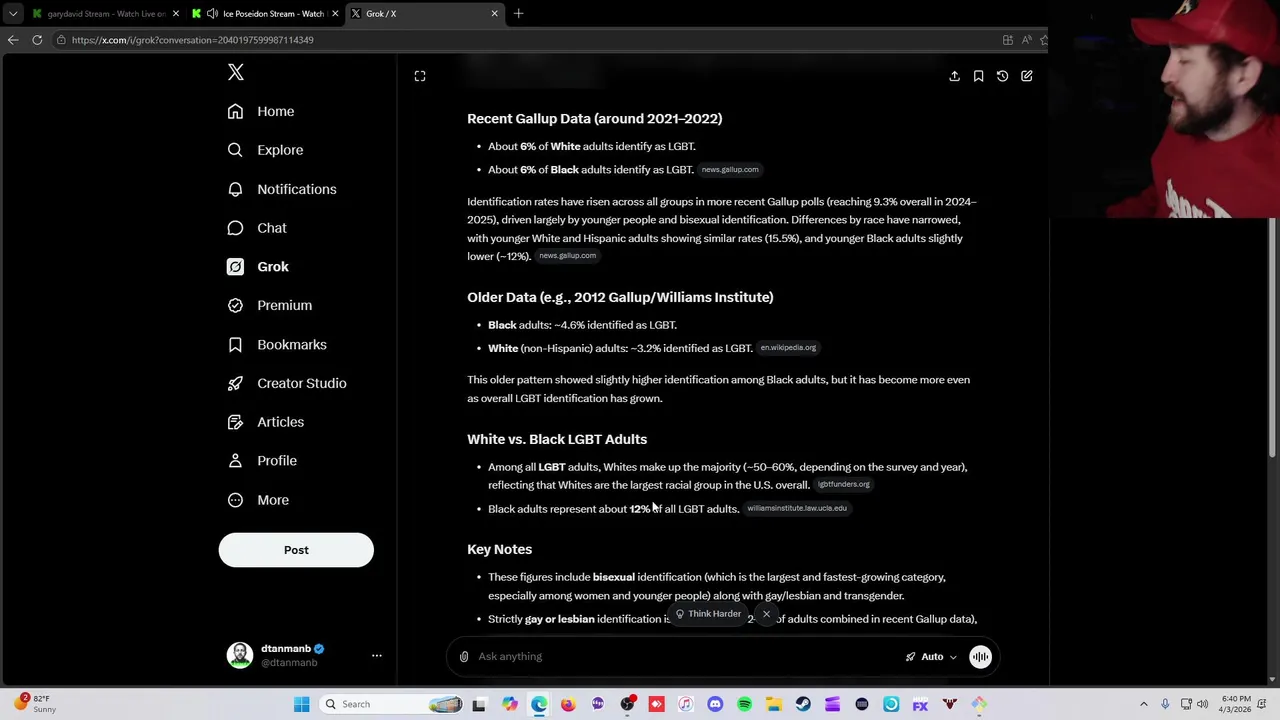This screenshot has width=1280, height=720.
Task: Open the Auto model dropdown
Action: pyautogui.click(x=931, y=657)
